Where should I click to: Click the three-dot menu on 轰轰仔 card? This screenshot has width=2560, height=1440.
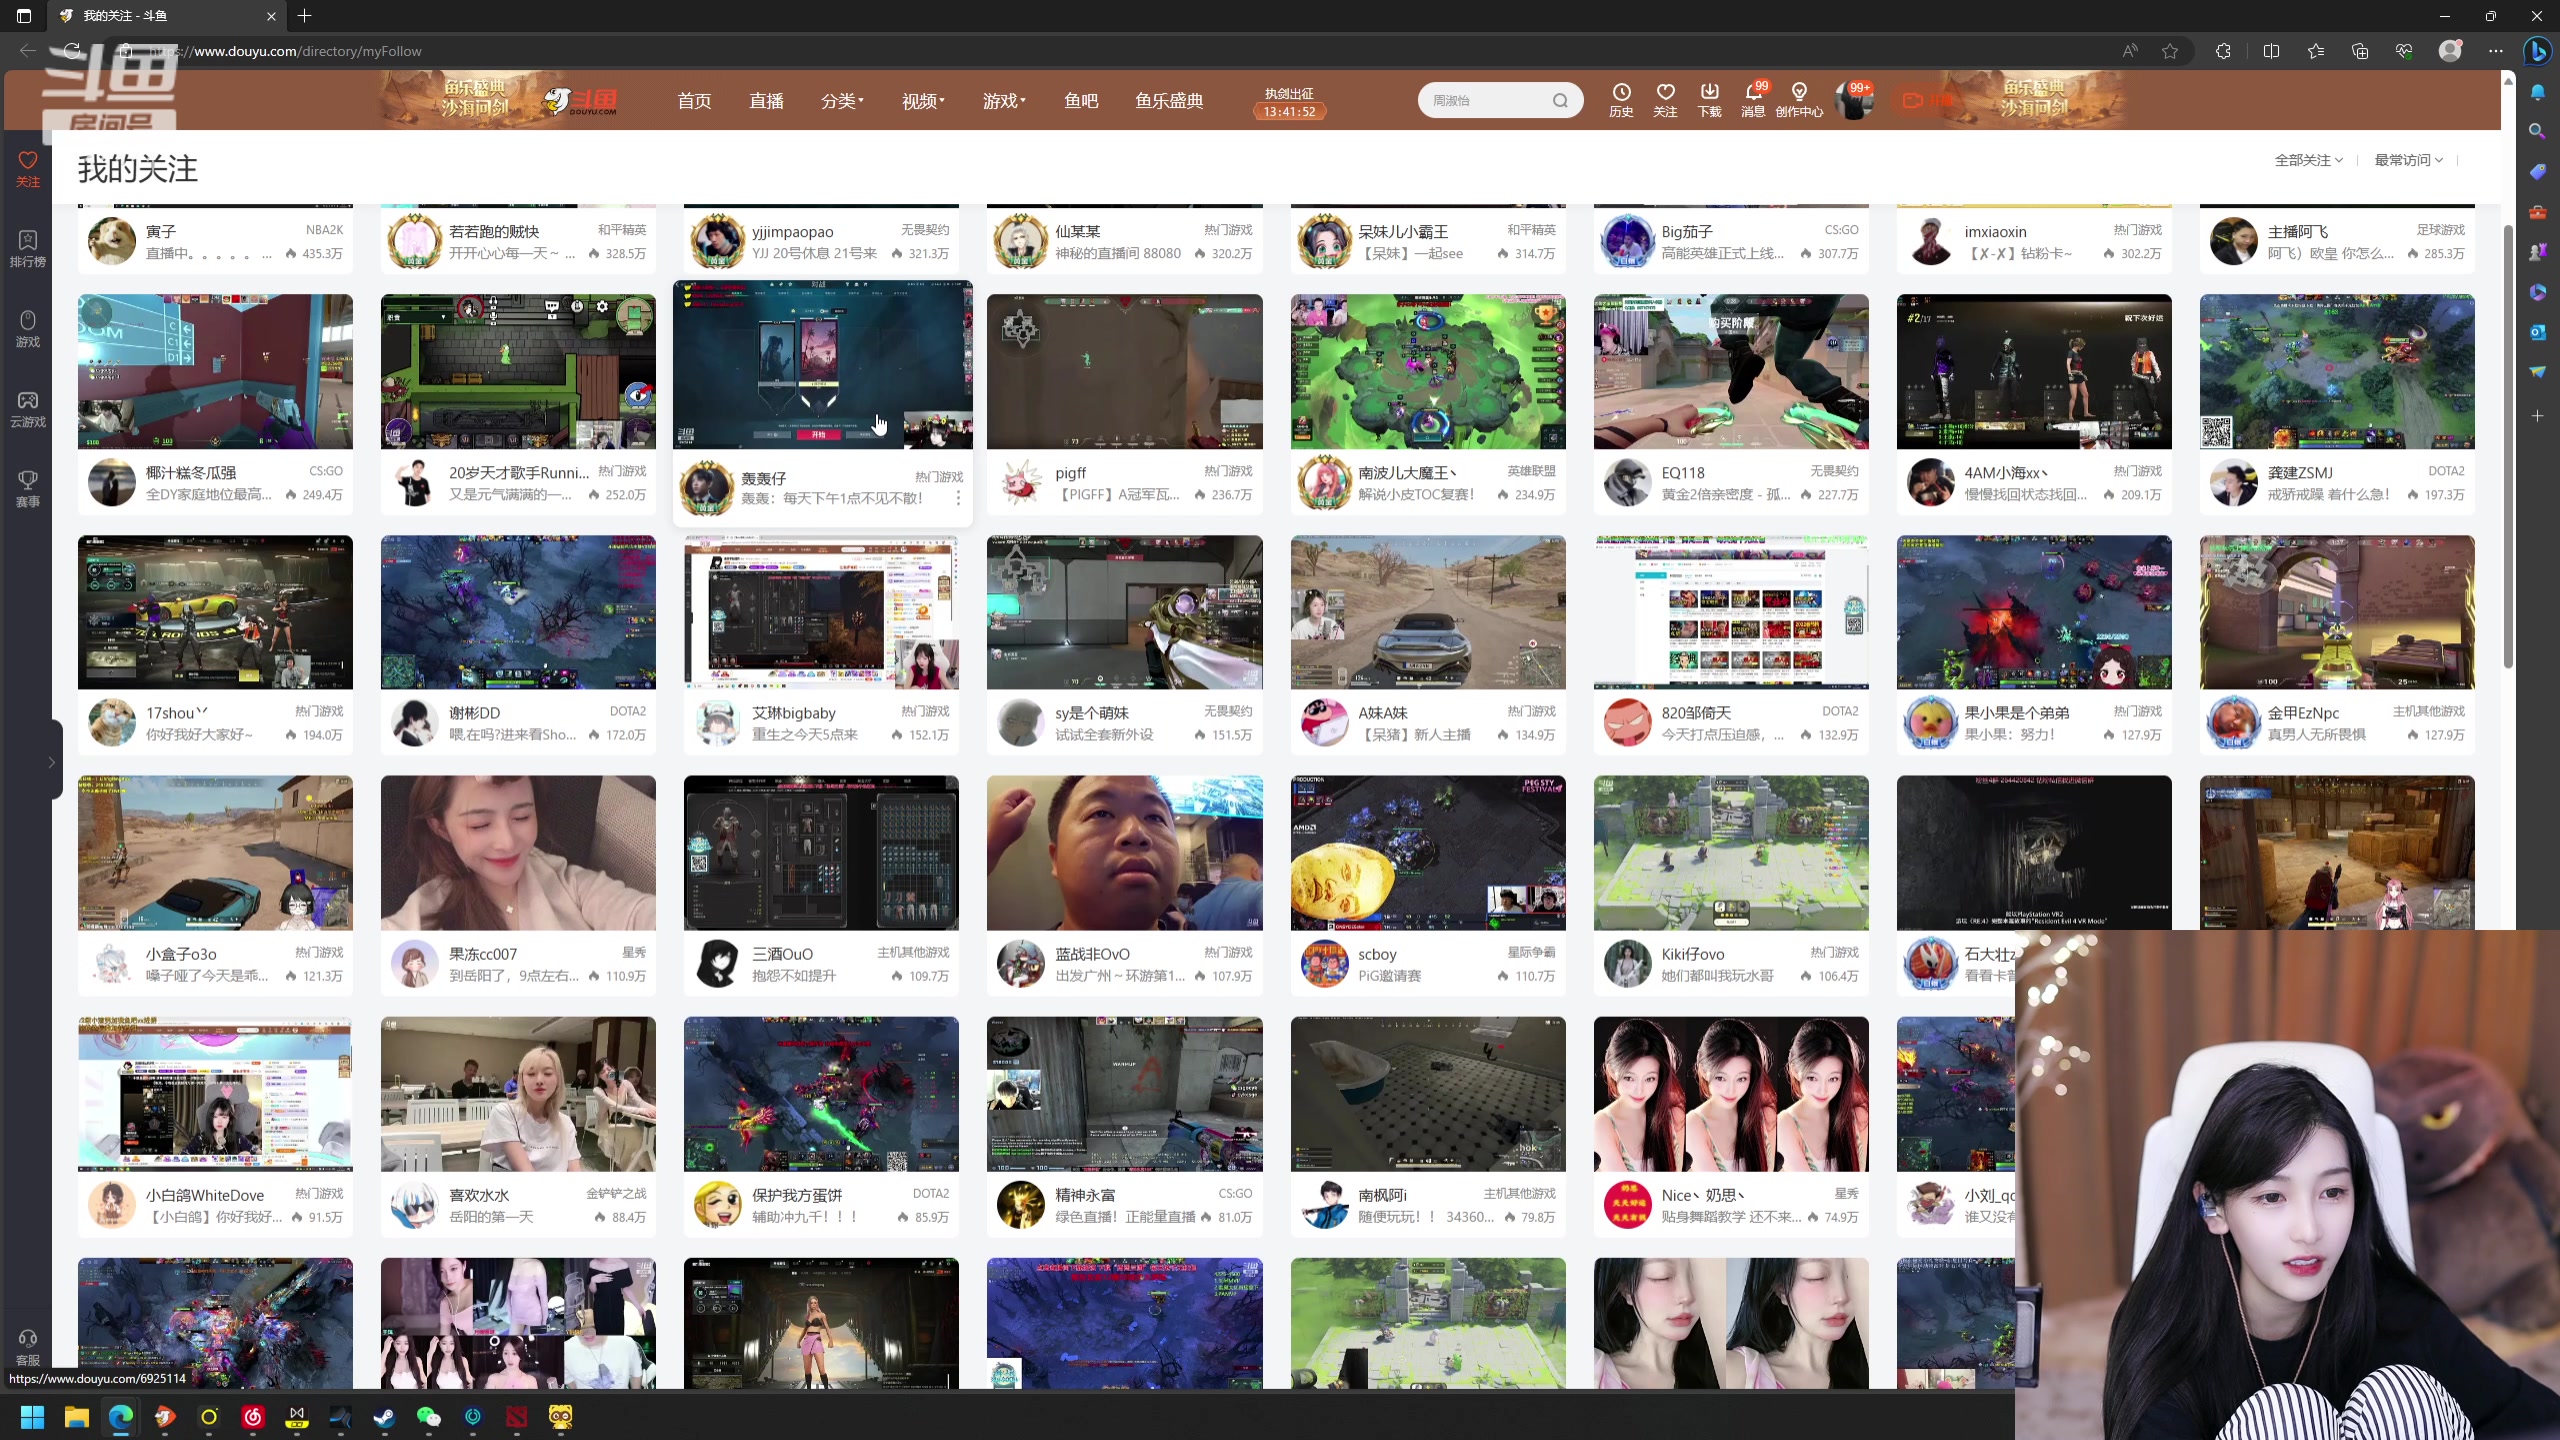pos(957,498)
